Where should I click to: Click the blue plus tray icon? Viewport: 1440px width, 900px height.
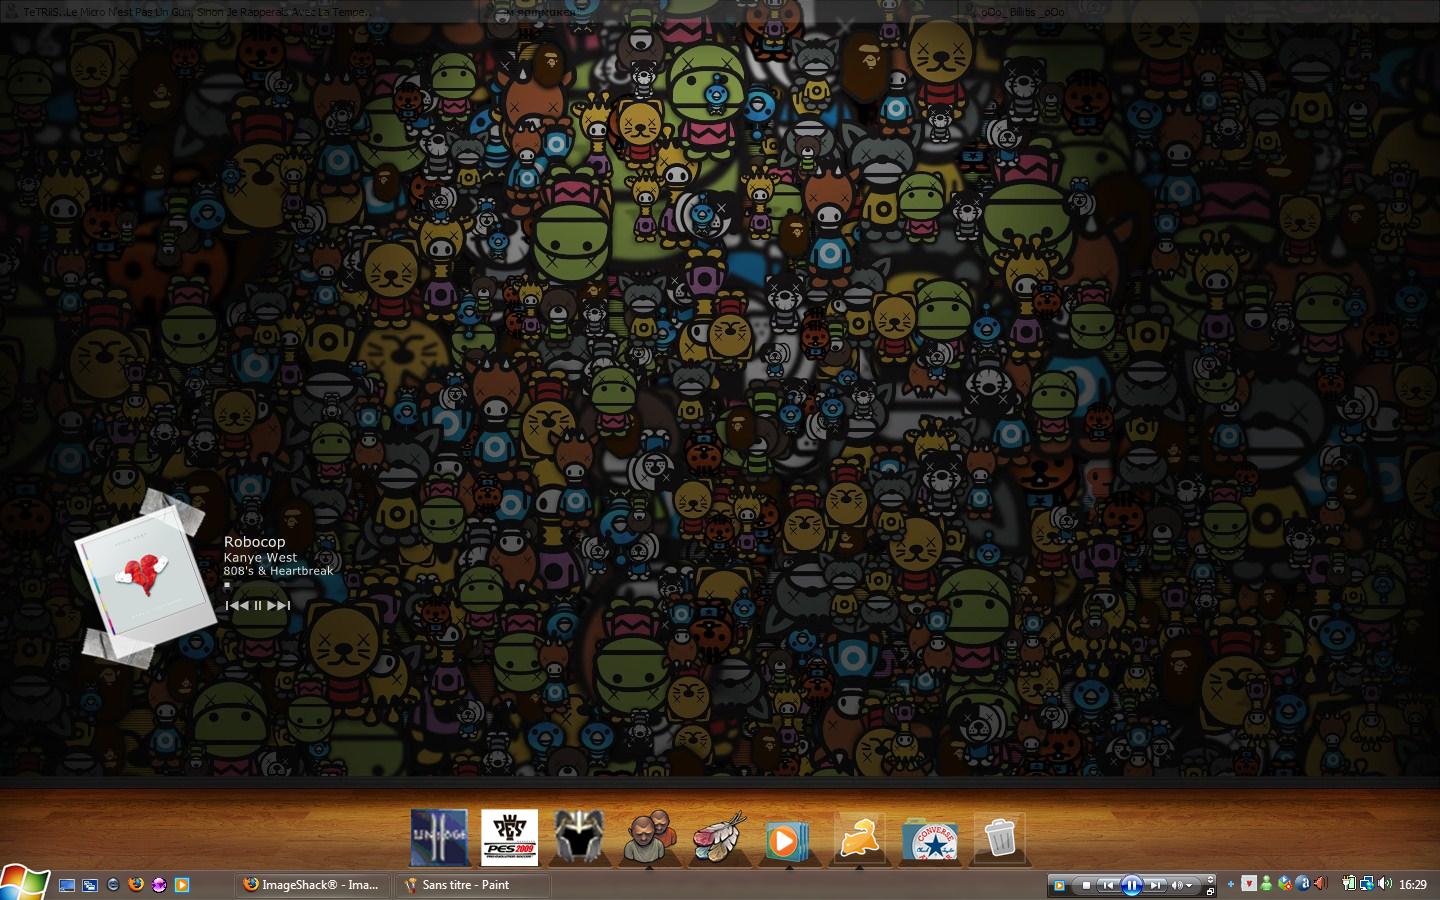(x=1230, y=884)
